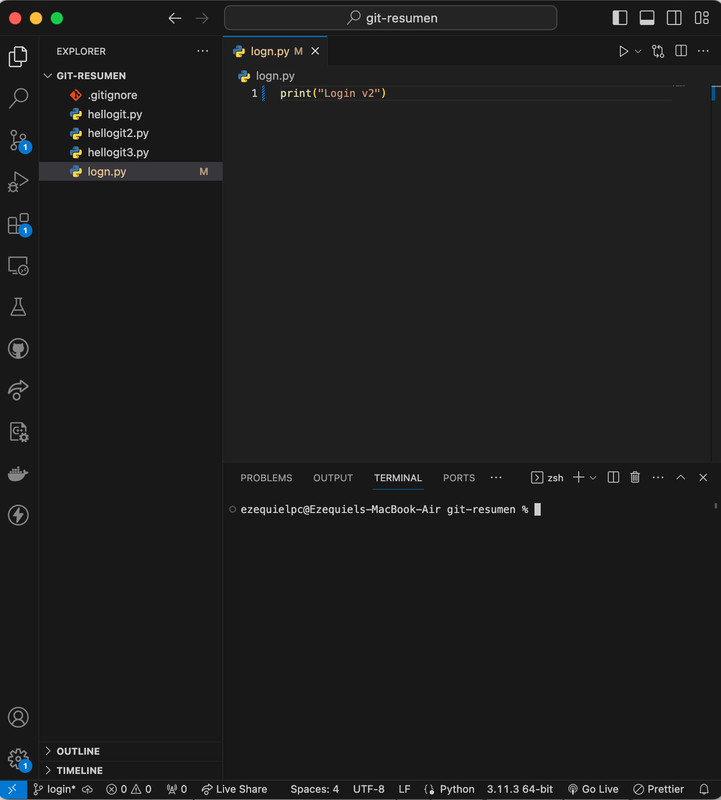721x800 pixels.
Task: Switch to the OUTPUT panel tab
Action: tap(333, 478)
